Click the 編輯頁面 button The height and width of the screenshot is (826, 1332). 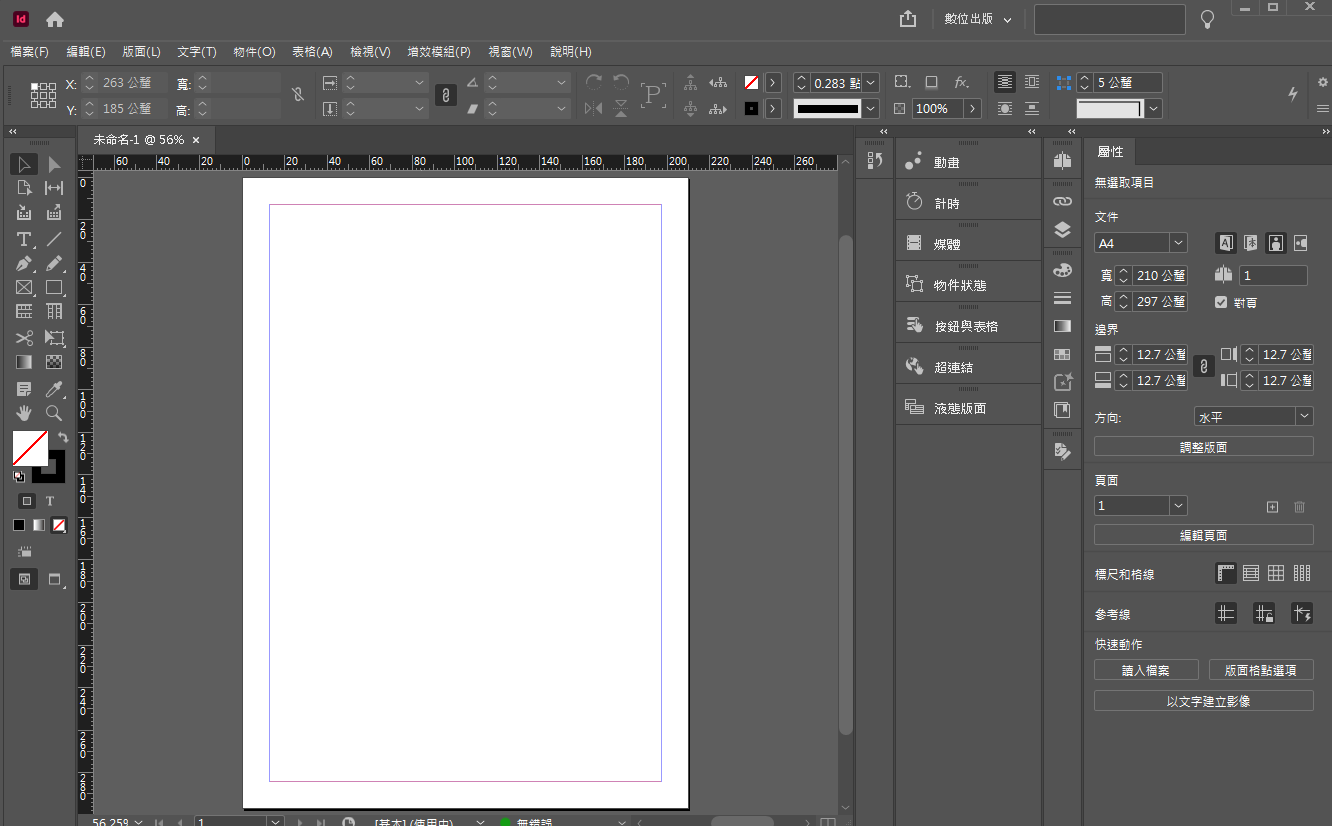pyautogui.click(x=1204, y=535)
